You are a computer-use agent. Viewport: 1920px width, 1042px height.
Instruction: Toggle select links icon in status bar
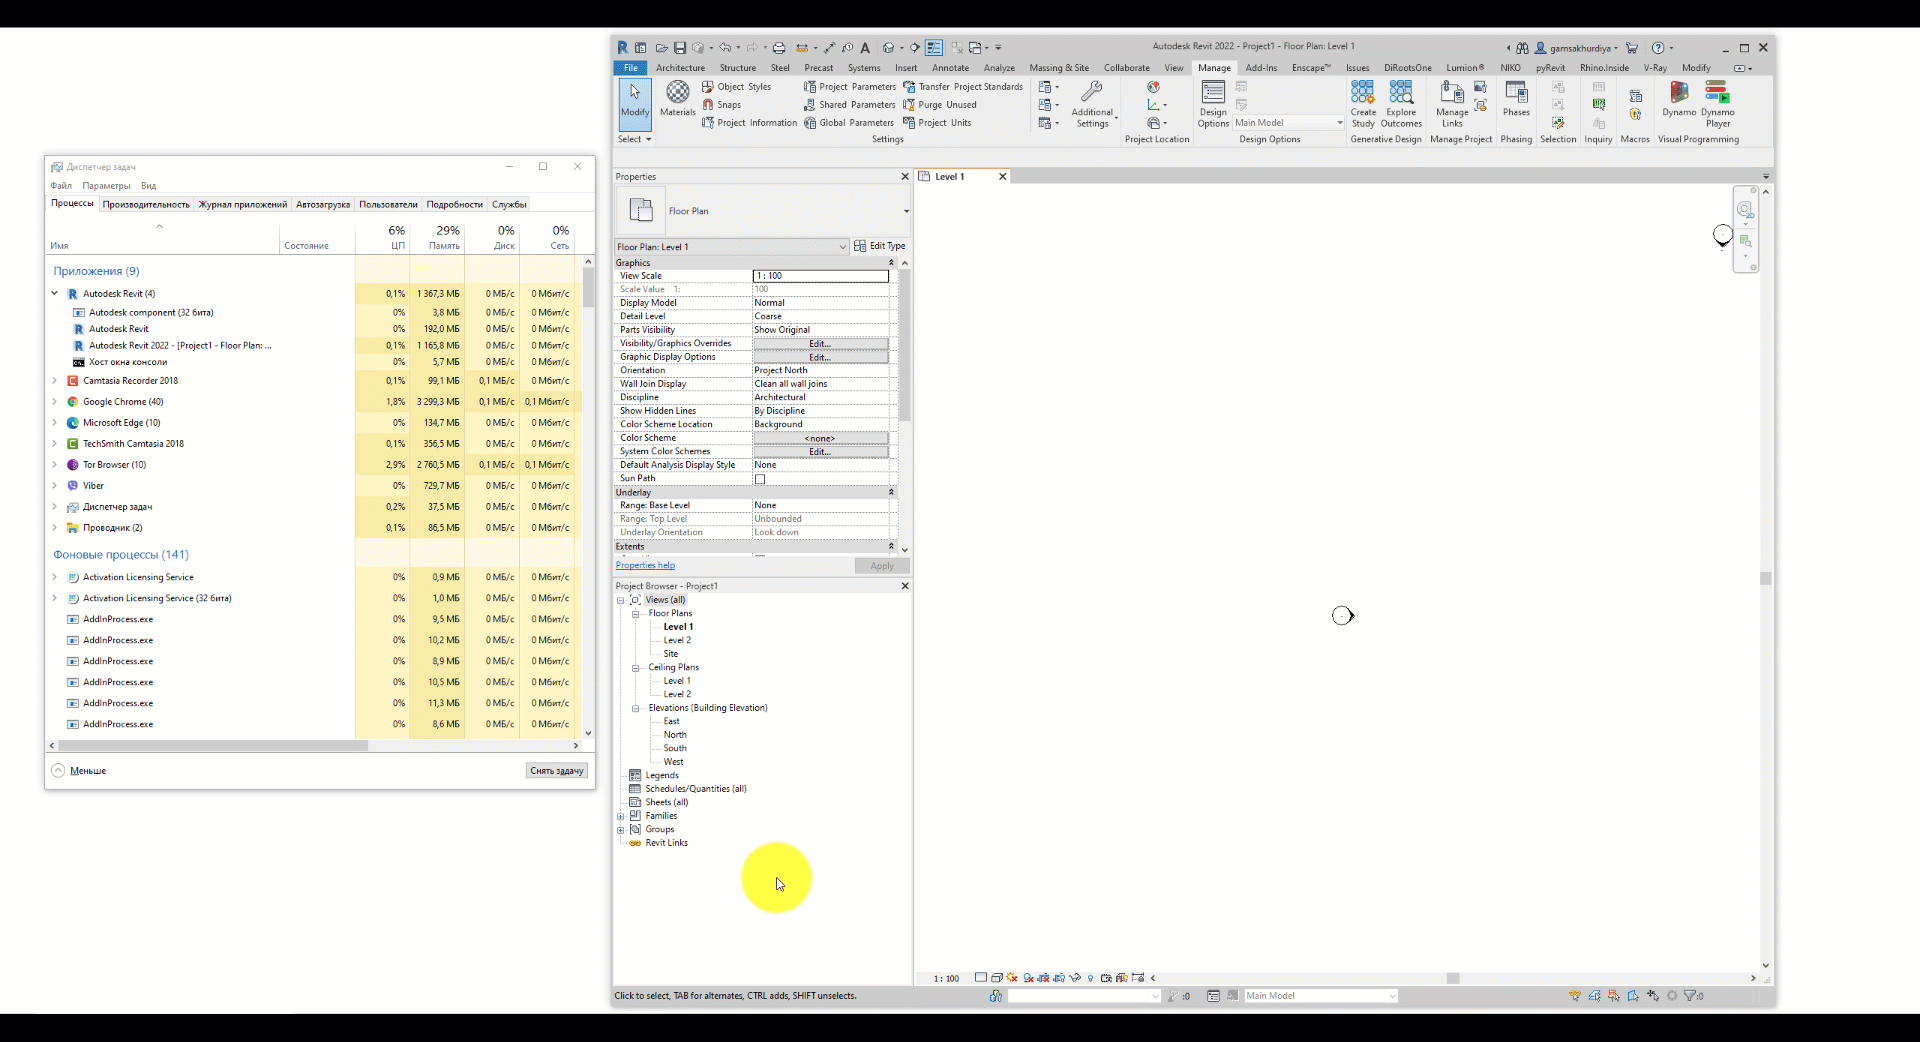point(1575,996)
